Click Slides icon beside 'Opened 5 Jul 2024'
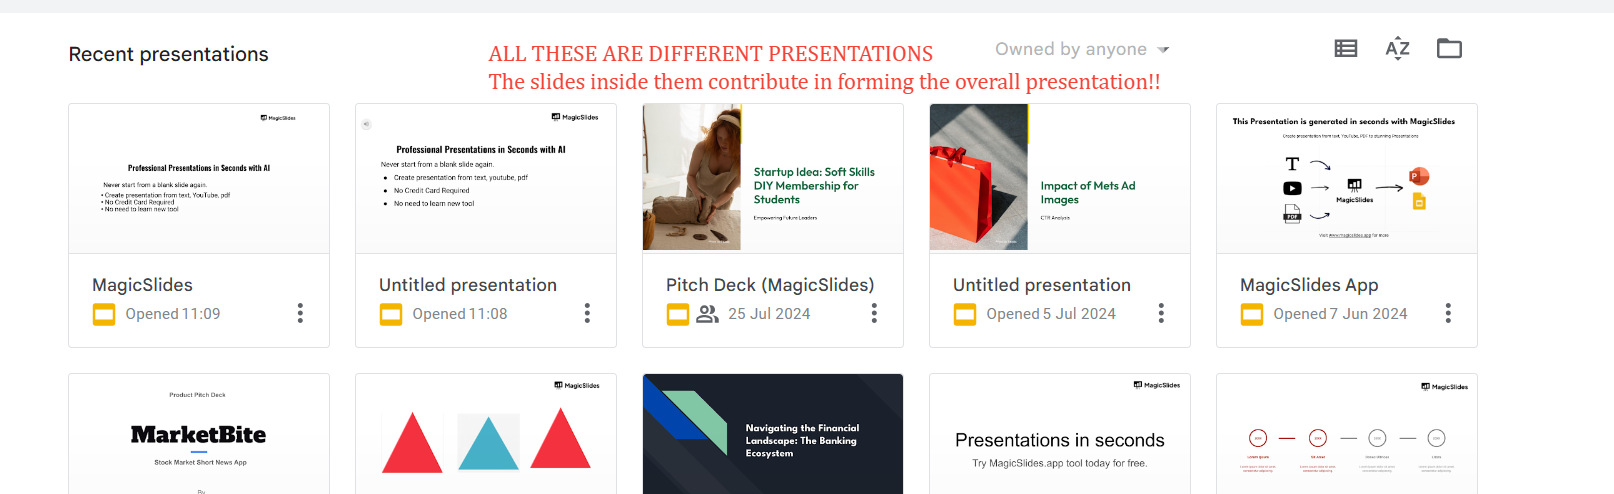Viewport: 1614px width, 494px height. click(965, 315)
